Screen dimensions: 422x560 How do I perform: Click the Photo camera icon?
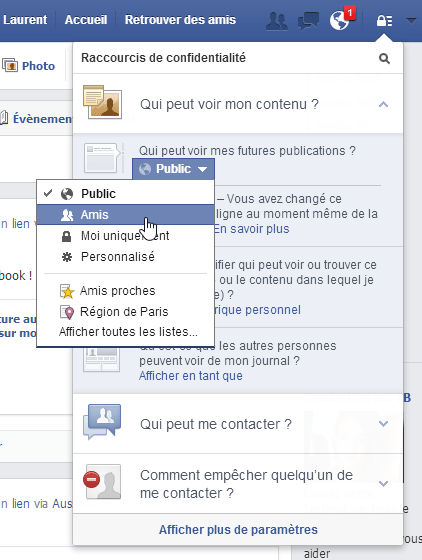(x=10, y=65)
